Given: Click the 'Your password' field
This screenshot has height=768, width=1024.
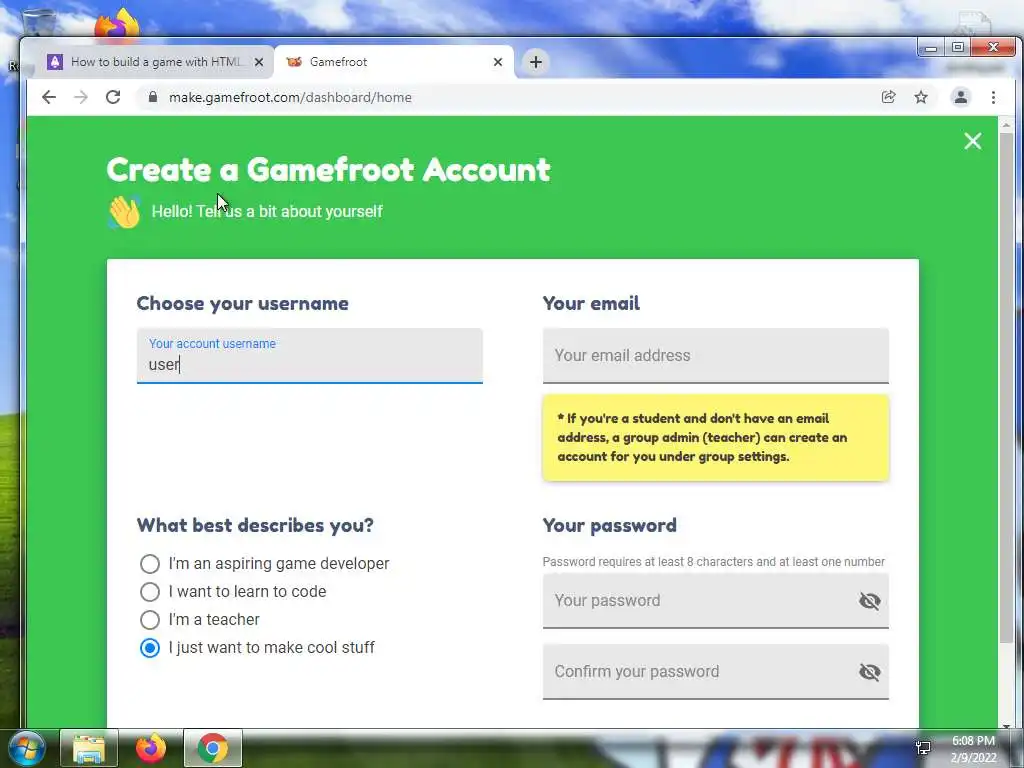Looking at the screenshot, I should 699,600.
